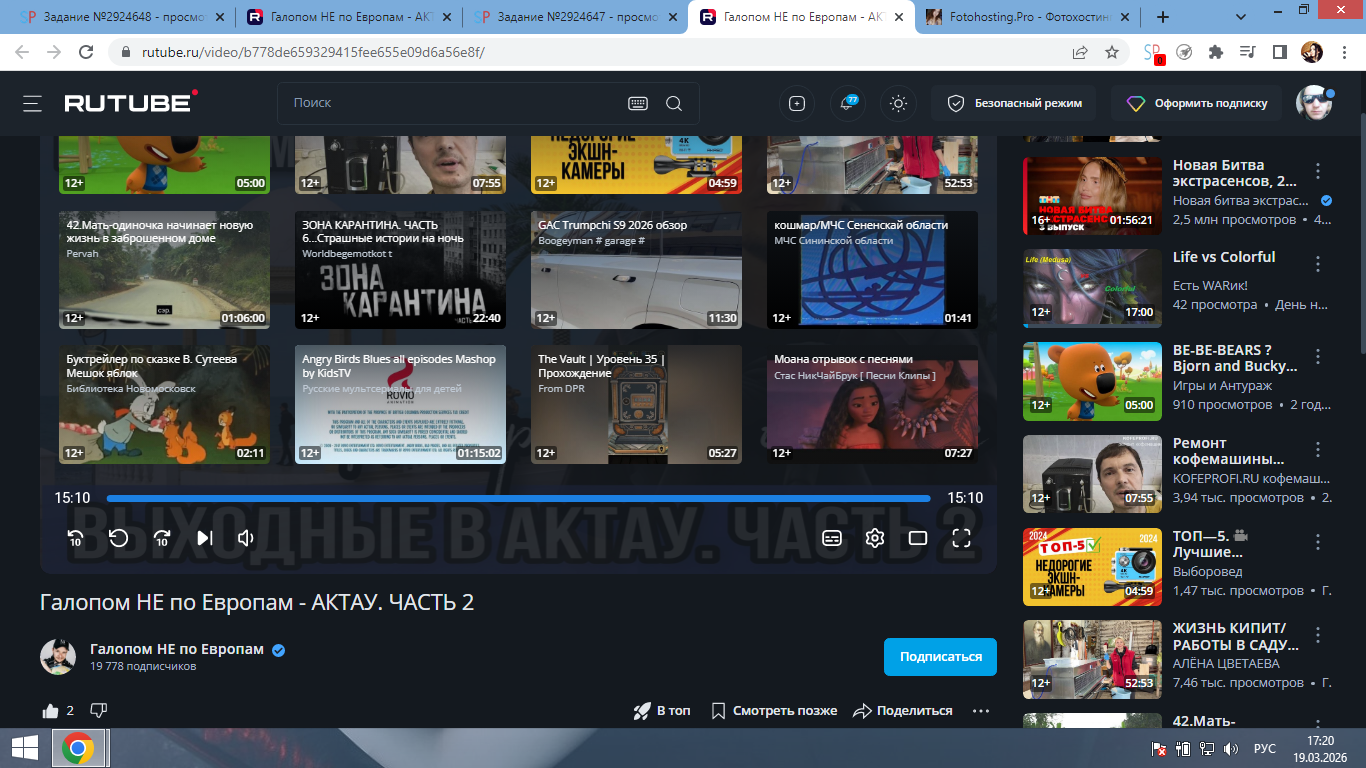Image resolution: width=1366 pixels, height=768 pixels.
Task: Toggle light/dark theme sun icon
Action: tap(898, 103)
